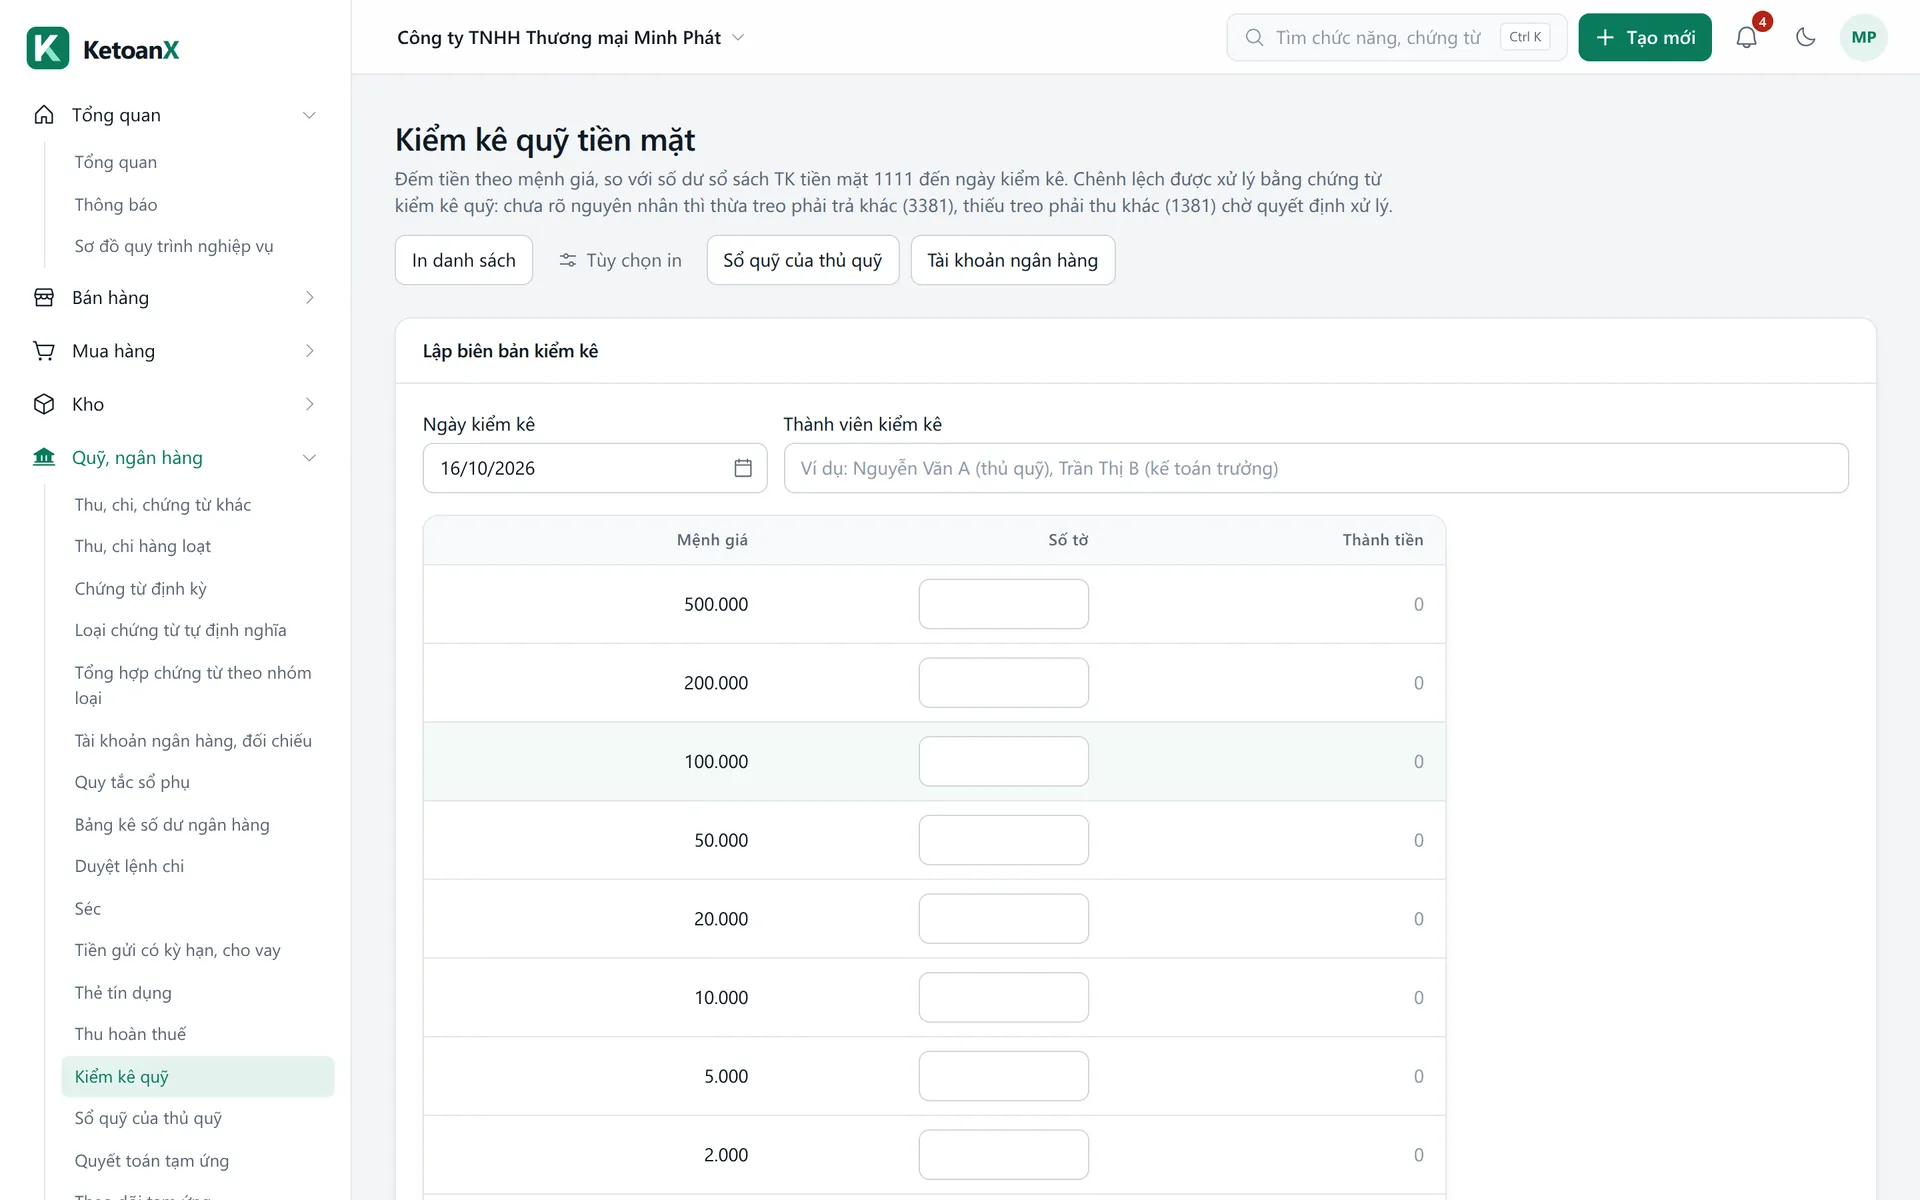Click the Kho box icon

pyautogui.click(x=44, y=404)
